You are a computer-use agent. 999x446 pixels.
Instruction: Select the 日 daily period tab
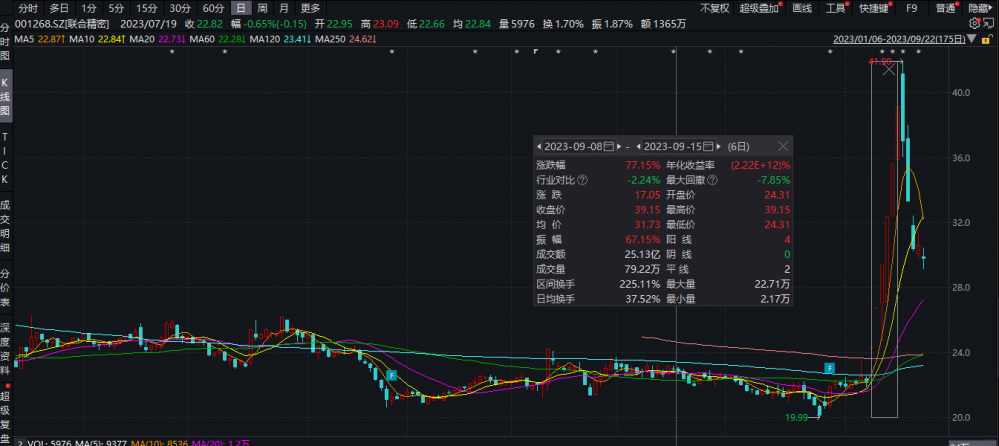pyautogui.click(x=240, y=8)
